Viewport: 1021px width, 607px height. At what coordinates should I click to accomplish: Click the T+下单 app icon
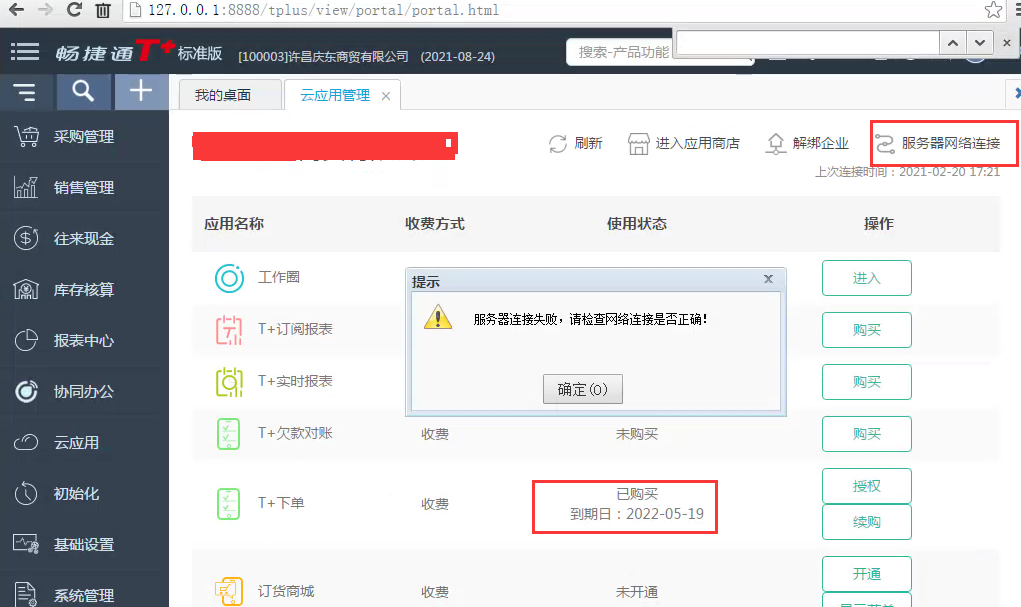point(229,503)
